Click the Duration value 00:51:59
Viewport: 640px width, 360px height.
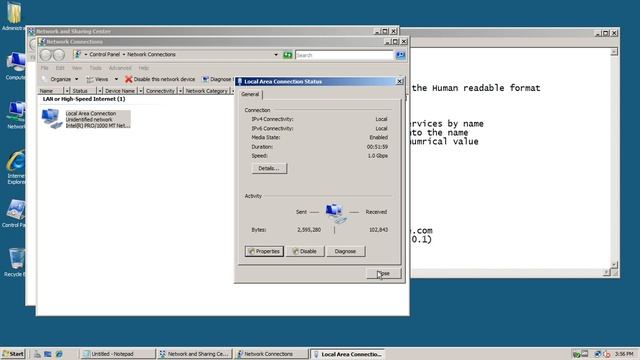click(377, 147)
